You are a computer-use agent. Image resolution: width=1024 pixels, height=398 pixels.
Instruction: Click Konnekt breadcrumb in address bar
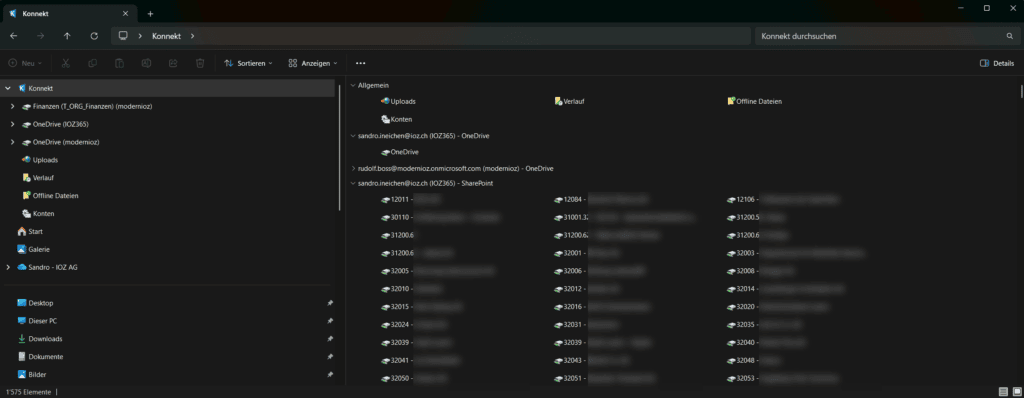167,36
